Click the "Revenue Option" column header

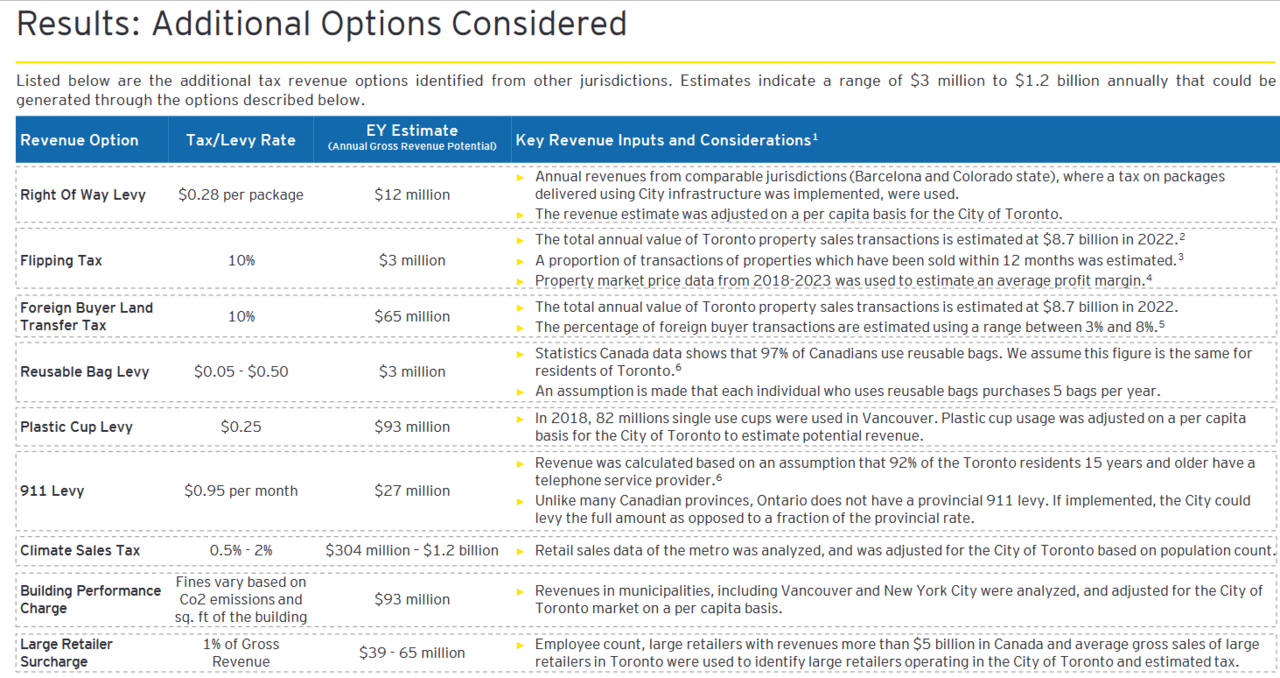pyautogui.click(x=79, y=140)
